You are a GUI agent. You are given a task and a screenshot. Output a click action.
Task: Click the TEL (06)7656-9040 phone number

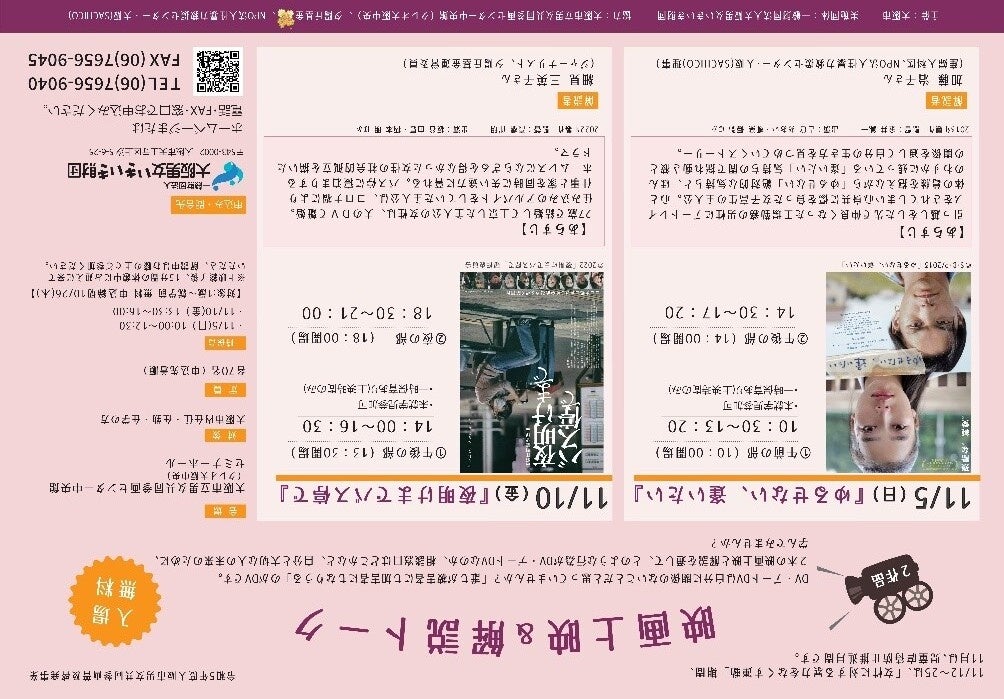(x=104, y=83)
